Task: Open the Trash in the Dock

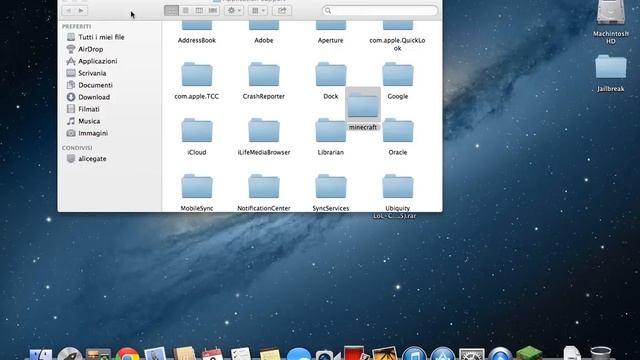Action: point(601,353)
